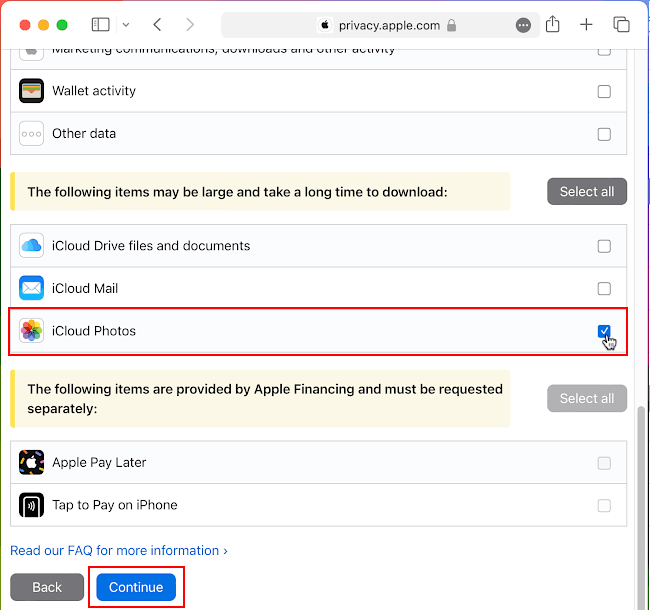Click the iCloud Photos flower icon
The image size is (650, 610).
[32, 331]
